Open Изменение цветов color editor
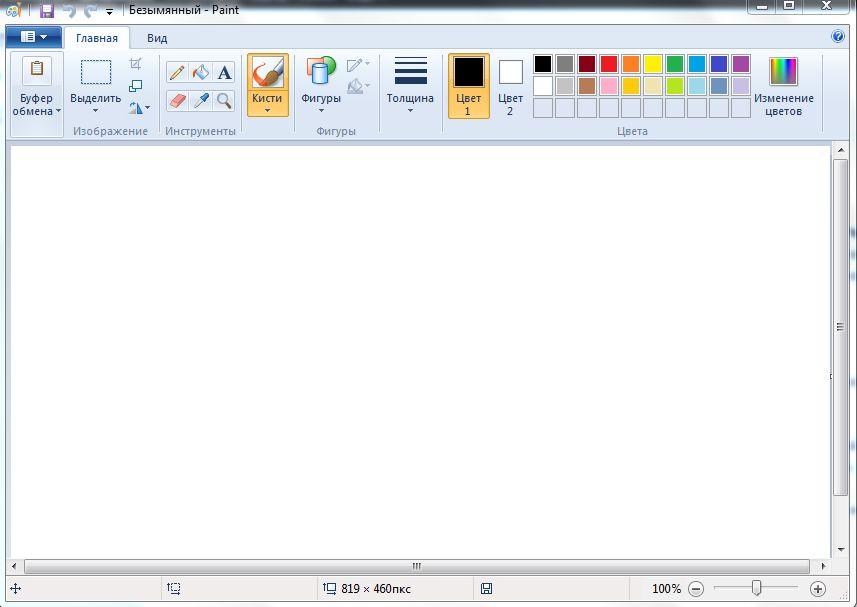 pos(783,85)
